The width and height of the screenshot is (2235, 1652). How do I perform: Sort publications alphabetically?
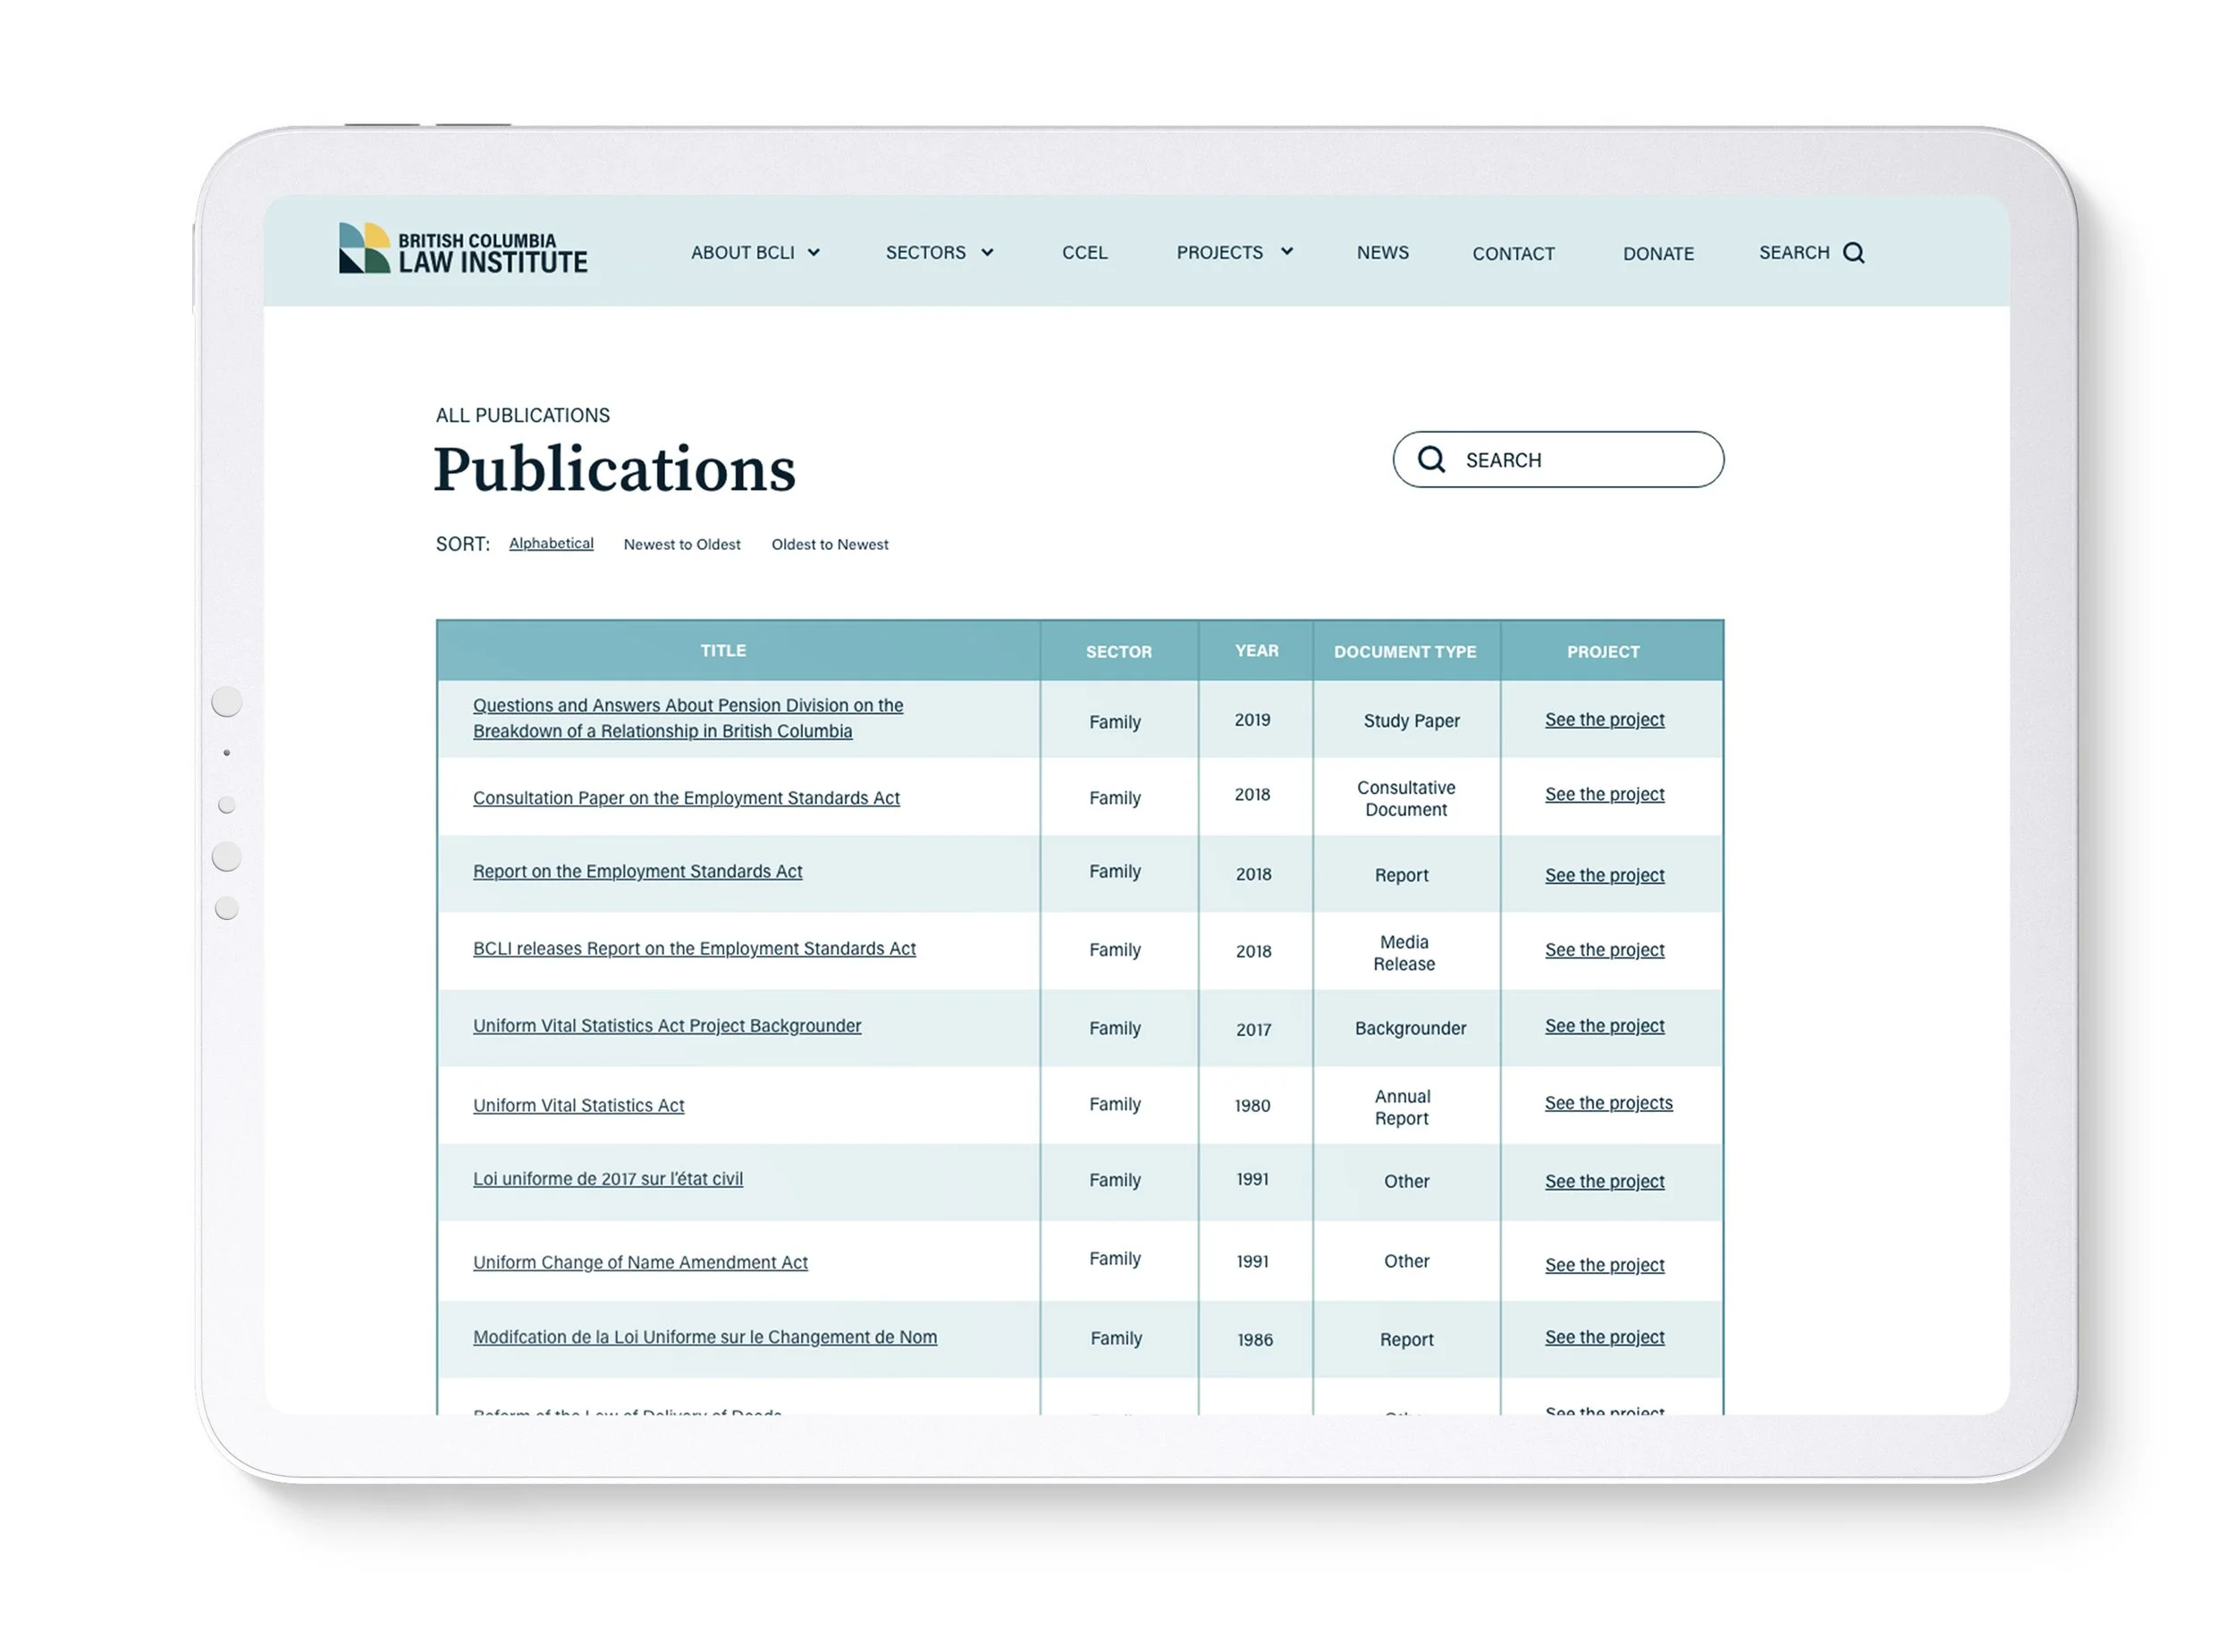(551, 543)
